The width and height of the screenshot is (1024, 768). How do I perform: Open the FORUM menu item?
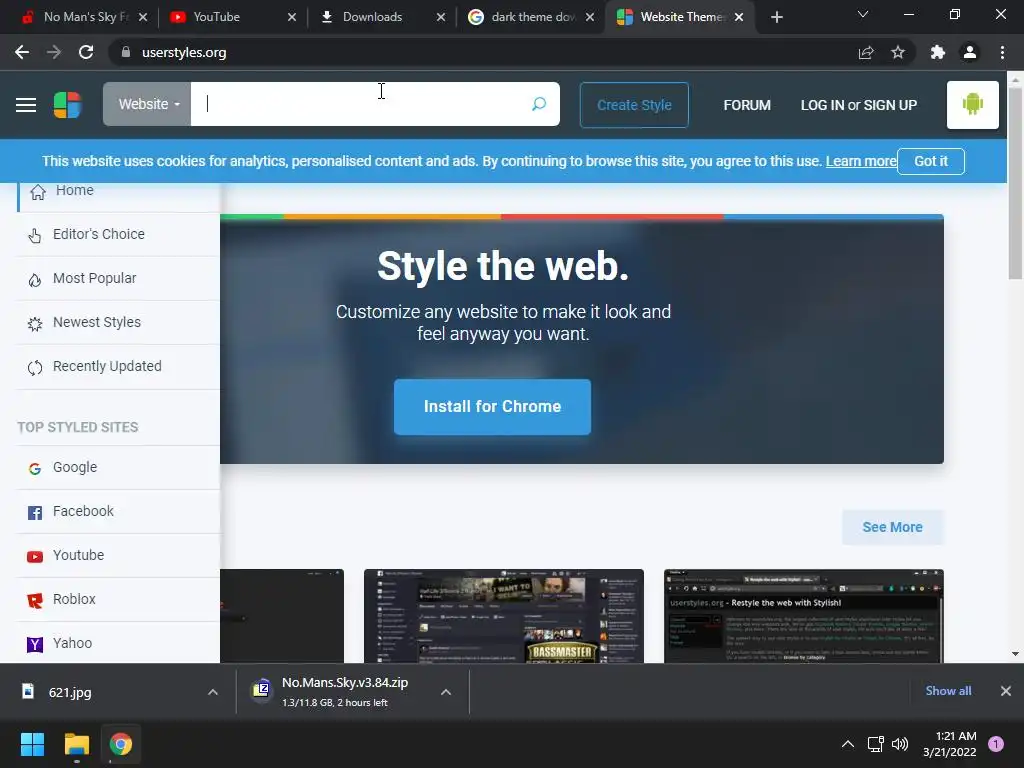click(747, 105)
